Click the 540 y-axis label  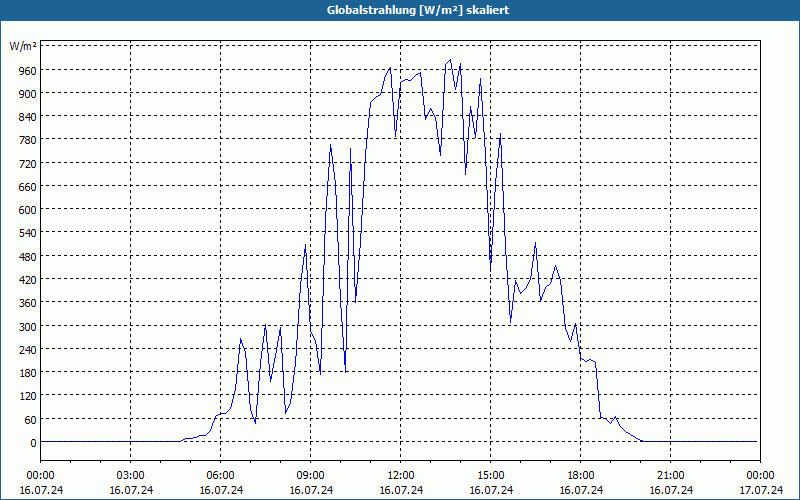(28, 234)
